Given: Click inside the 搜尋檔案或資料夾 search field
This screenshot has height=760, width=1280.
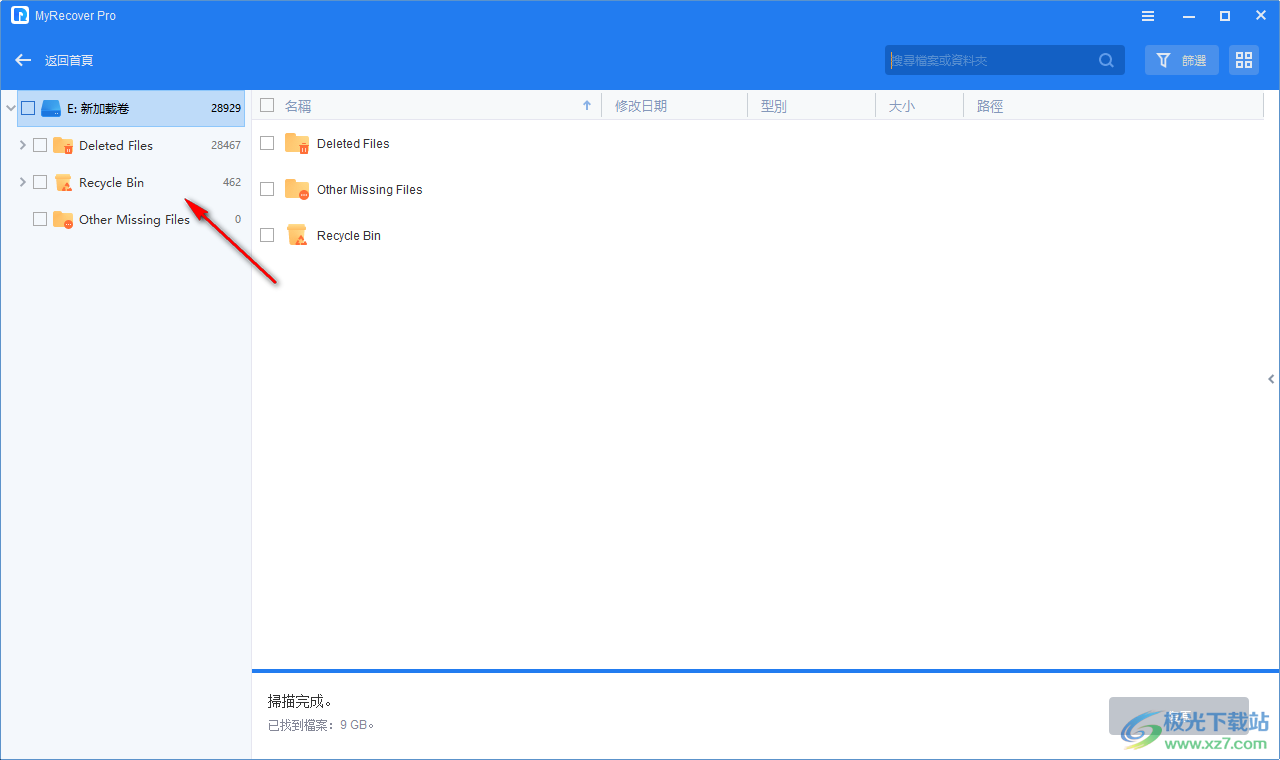Looking at the screenshot, I should [x=980, y=60].
